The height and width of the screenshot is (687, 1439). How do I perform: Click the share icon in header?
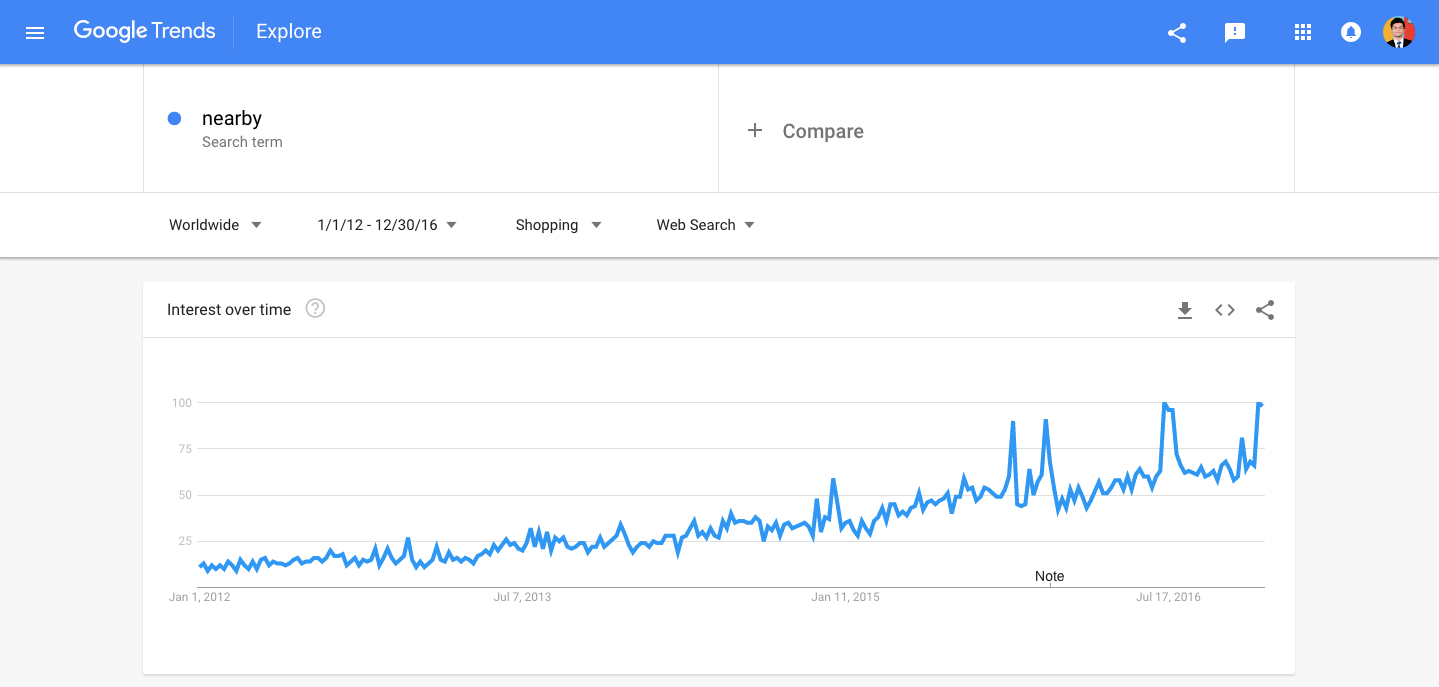point(1177,32)
